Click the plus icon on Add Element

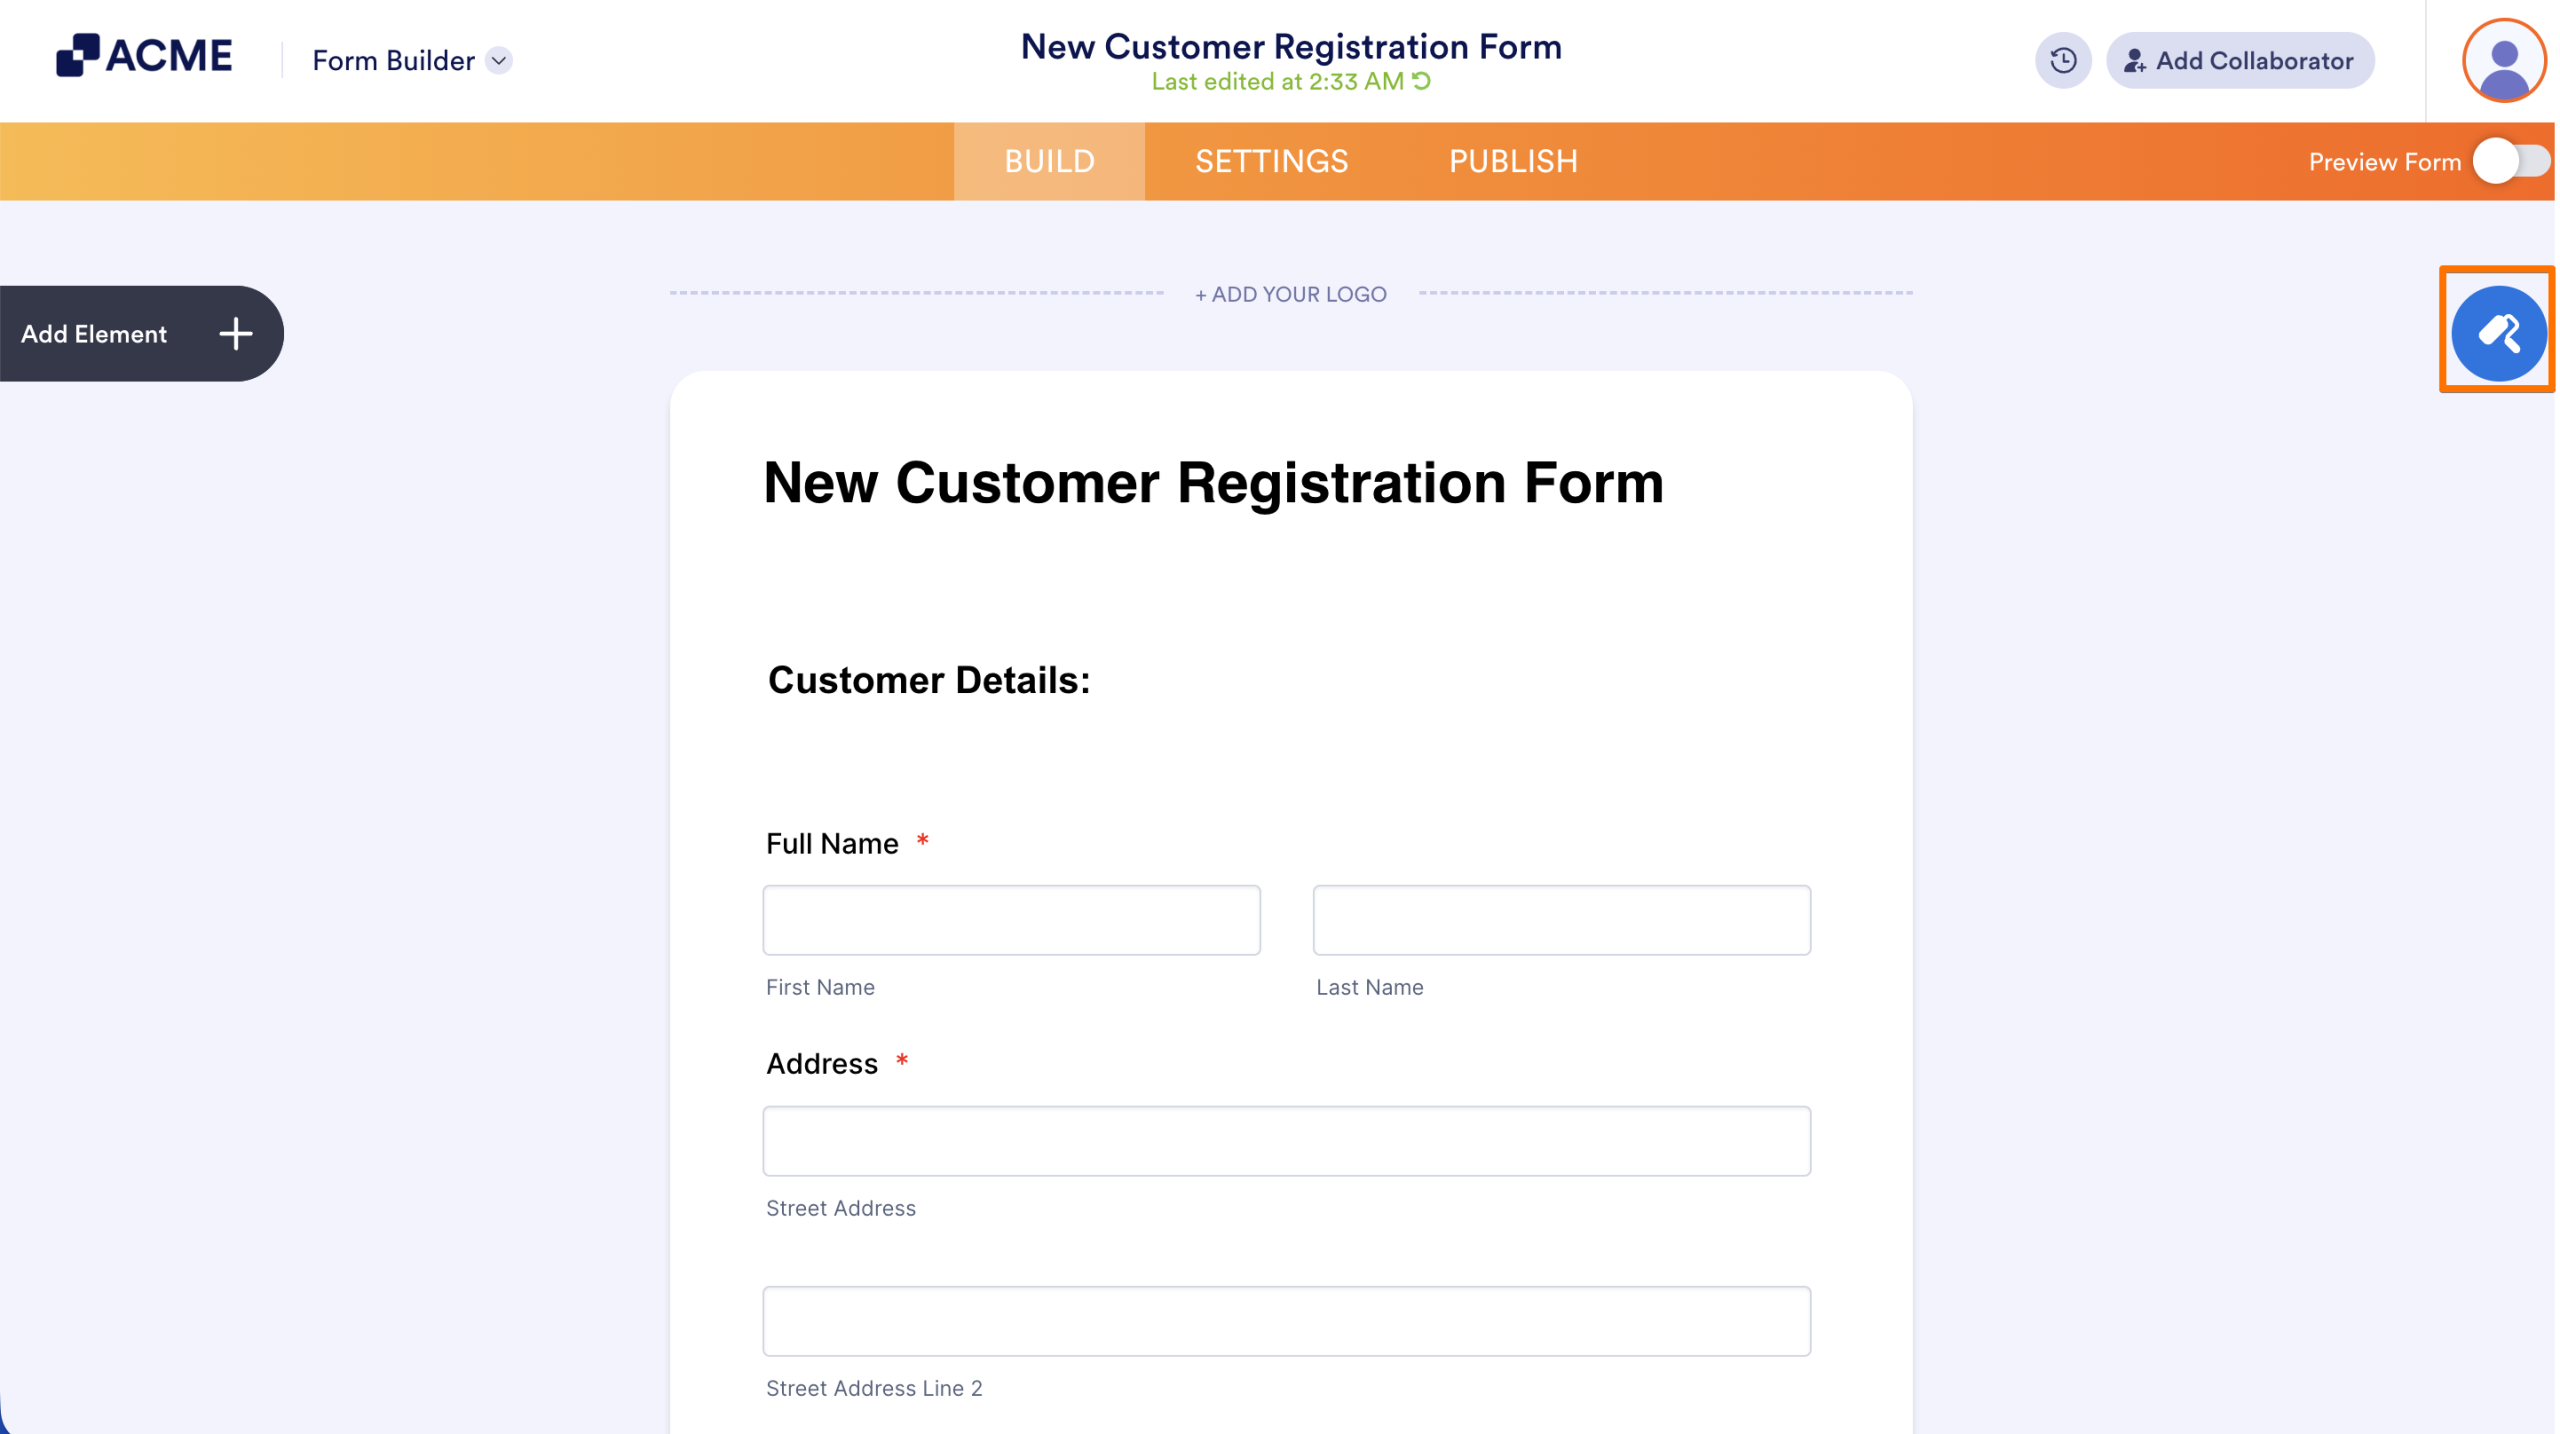[235, 333]
